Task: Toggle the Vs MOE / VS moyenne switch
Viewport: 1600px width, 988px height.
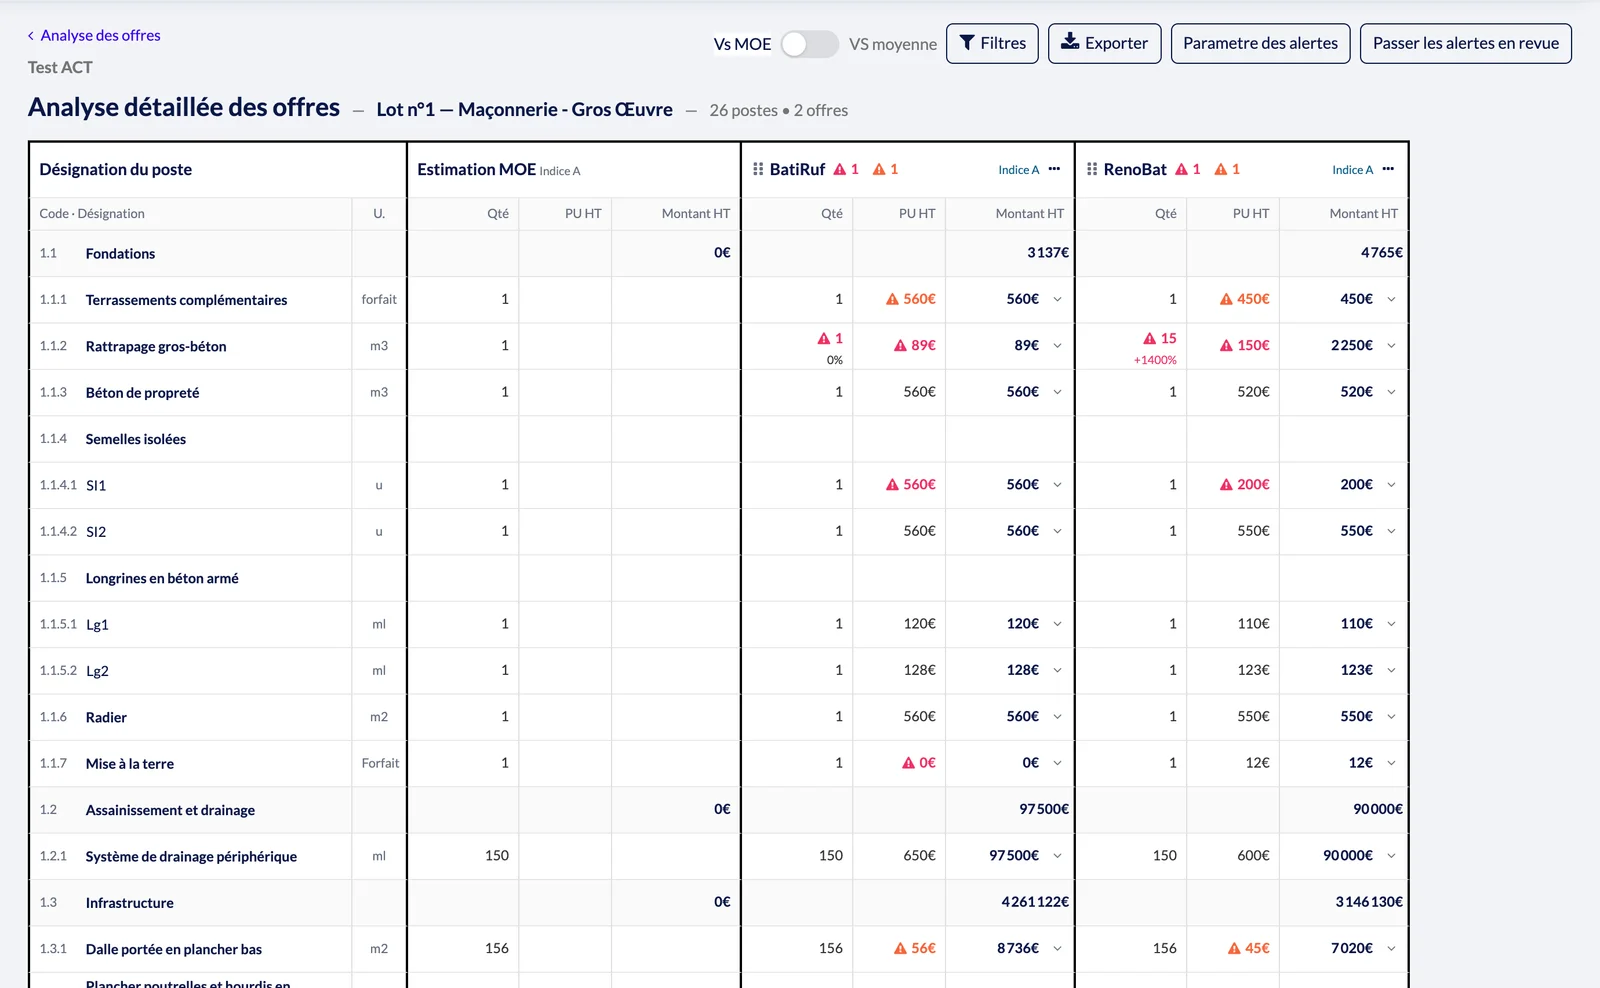Action: (809, 44)
